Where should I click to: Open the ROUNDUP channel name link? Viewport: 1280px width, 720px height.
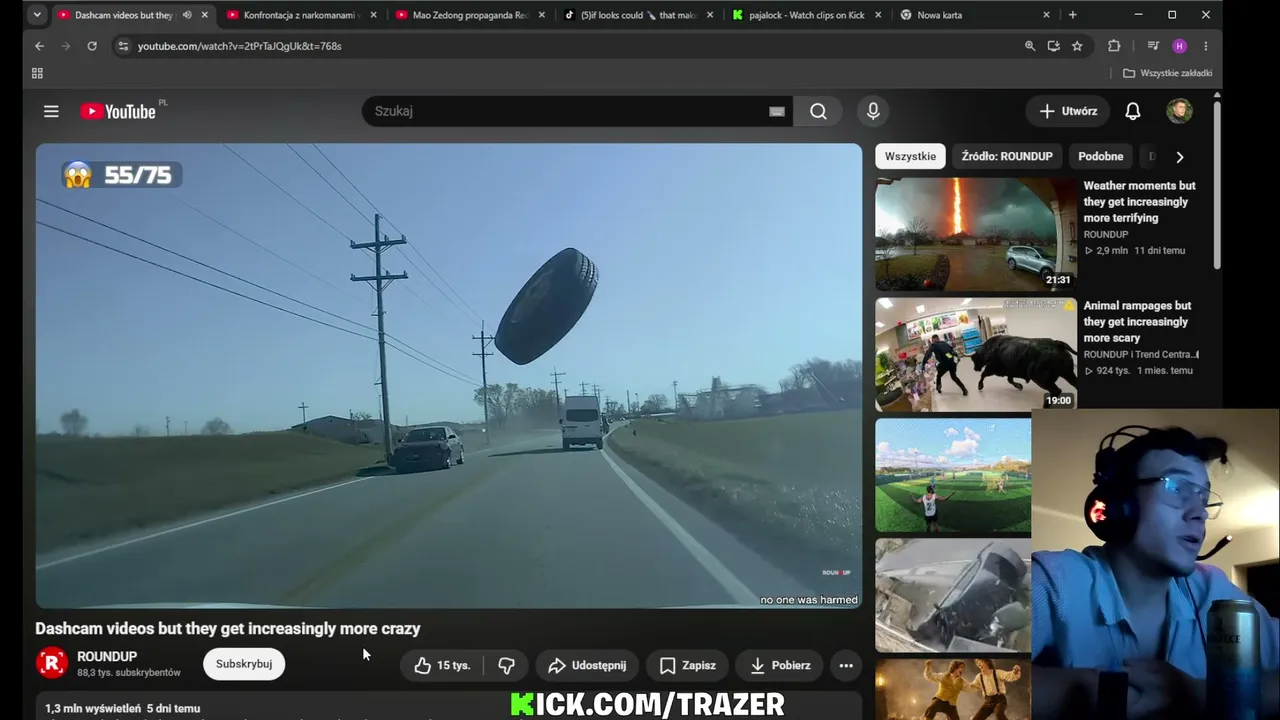pyautogui.click(x=107, y=657)
